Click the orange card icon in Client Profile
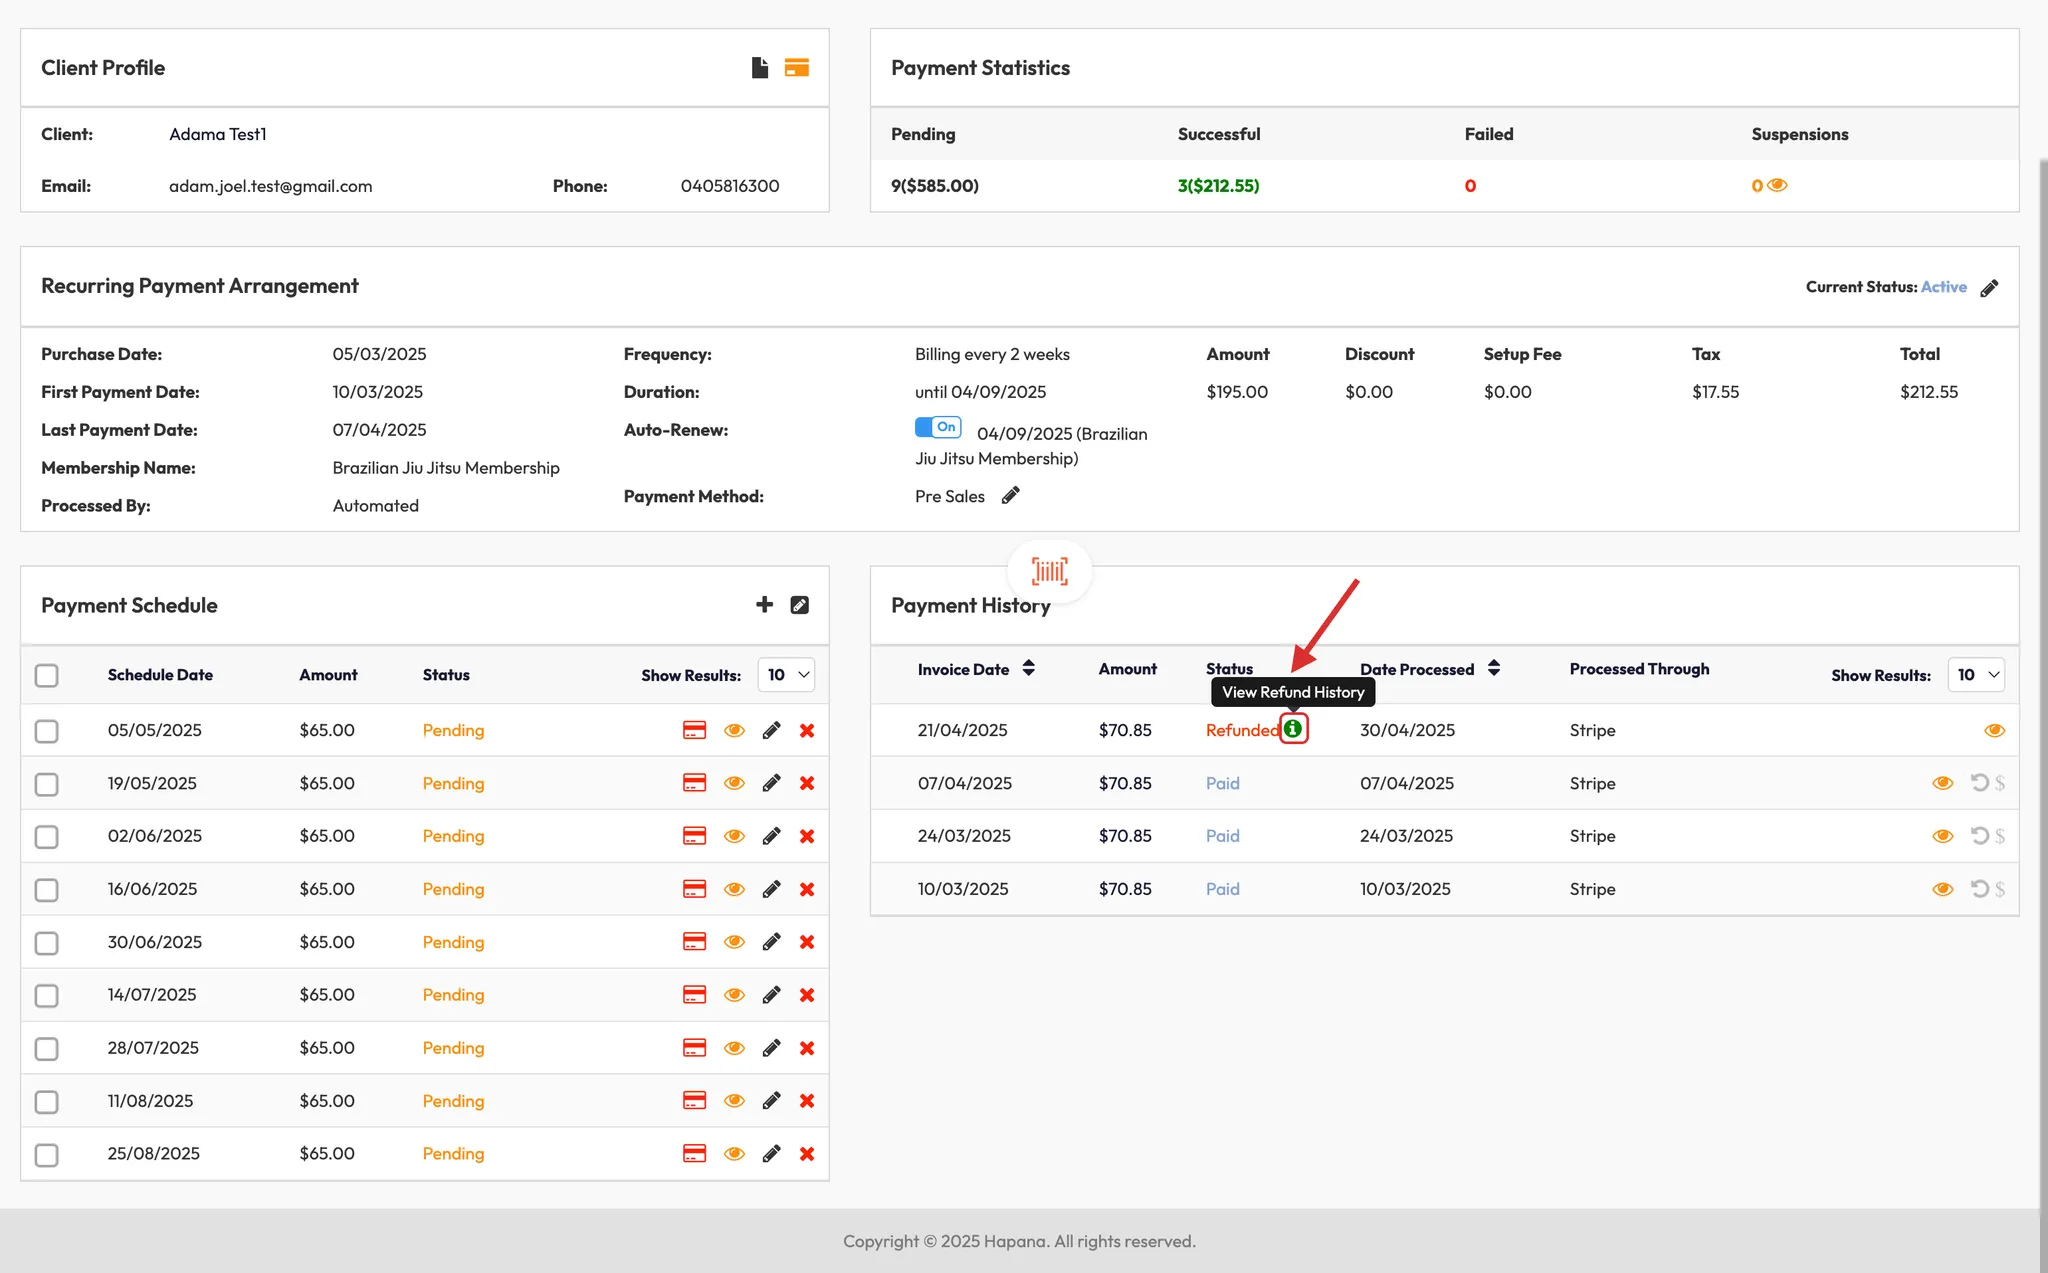Viewport: 2048px width, 1273px height. (x=797, y=68)
